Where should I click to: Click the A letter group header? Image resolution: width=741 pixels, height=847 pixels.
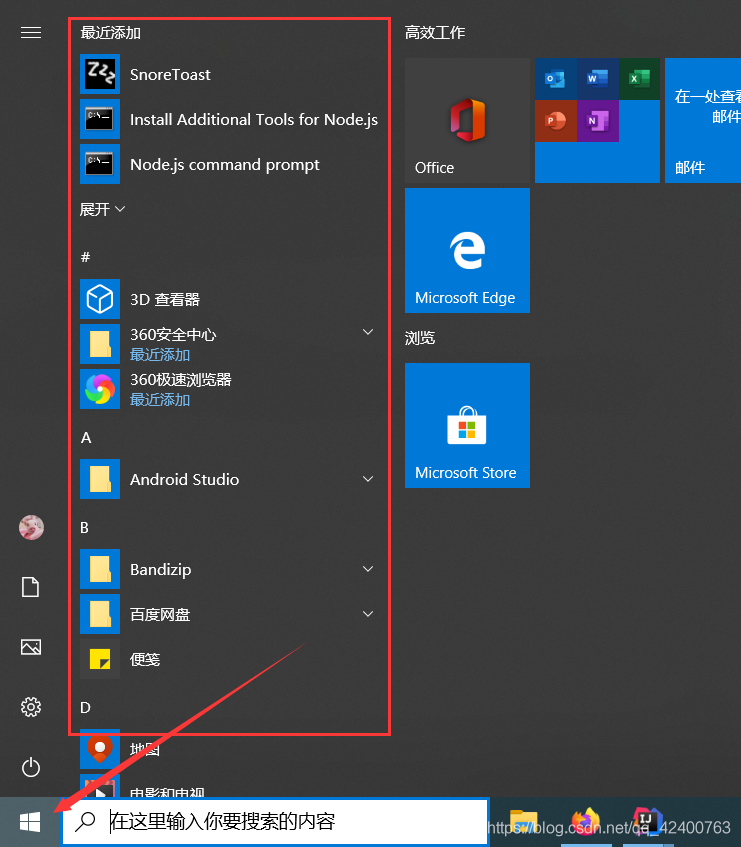point(86,438)
